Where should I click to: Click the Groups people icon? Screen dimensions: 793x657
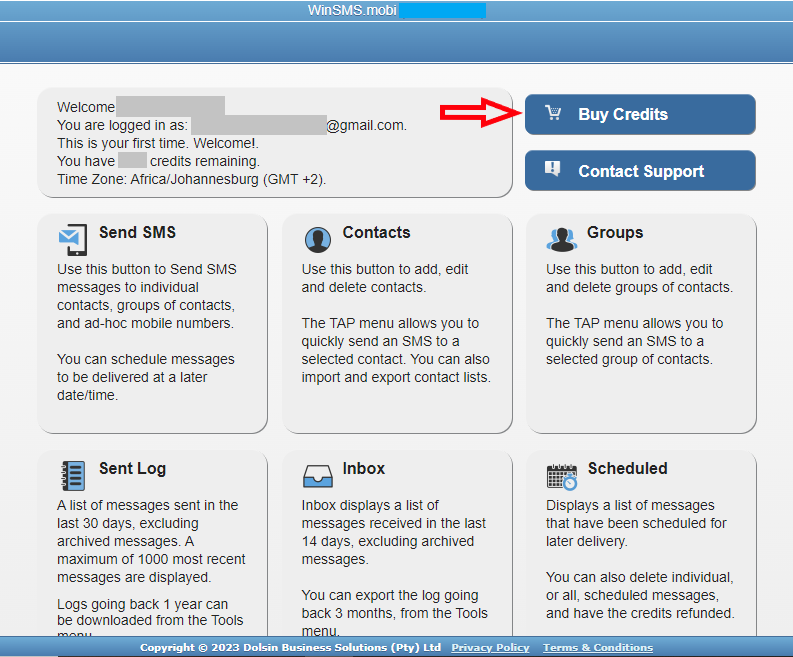[x=561, y=239]
